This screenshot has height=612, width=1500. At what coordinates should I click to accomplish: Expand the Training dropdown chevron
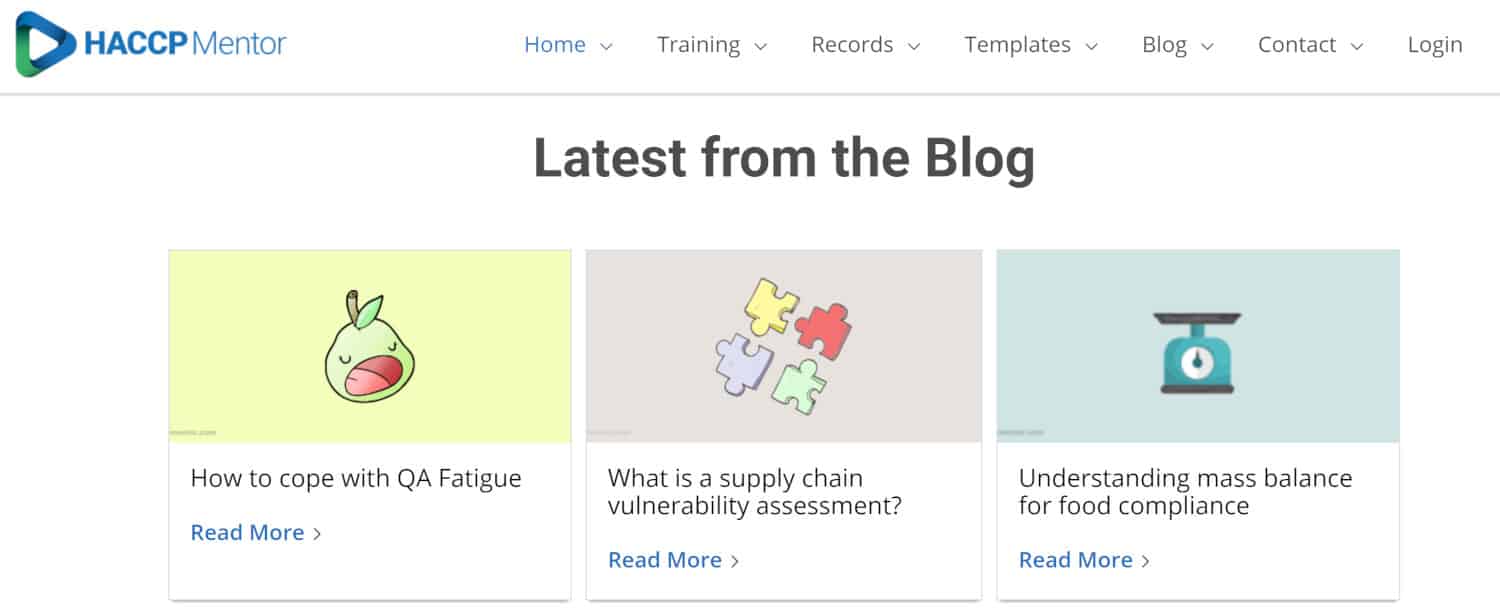click(760, 46)
